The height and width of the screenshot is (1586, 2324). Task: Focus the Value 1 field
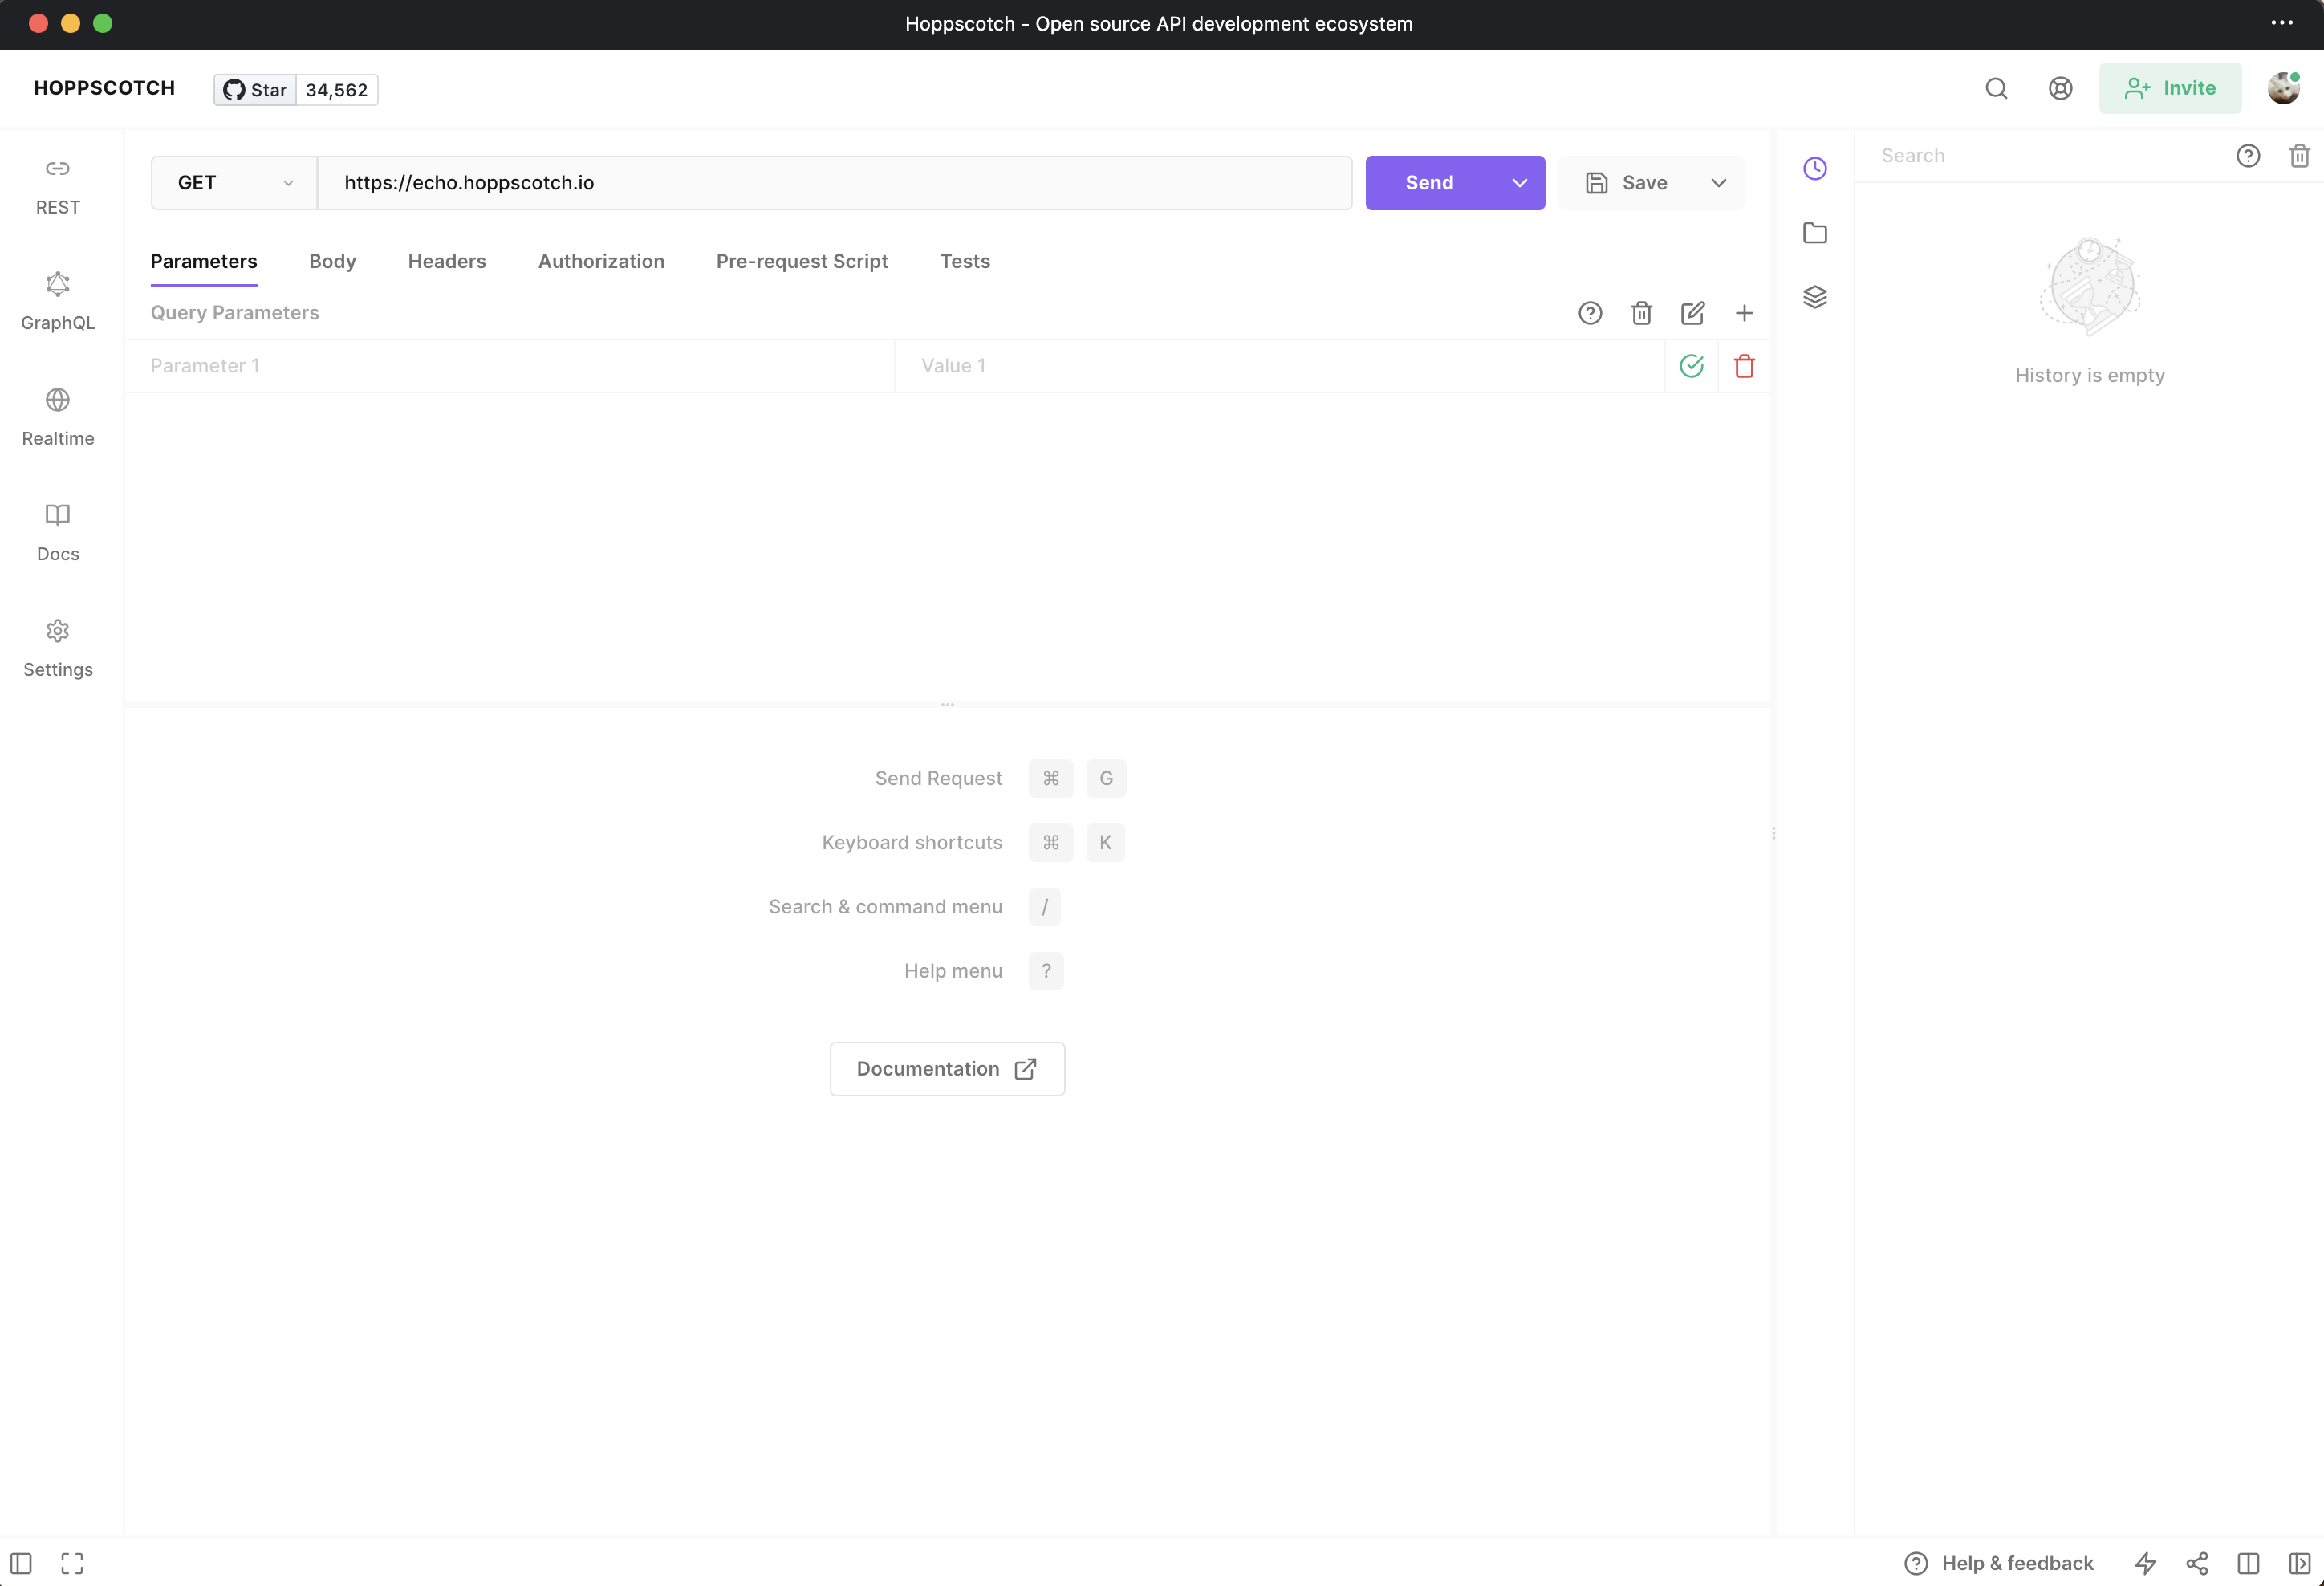click(1280, 366)
